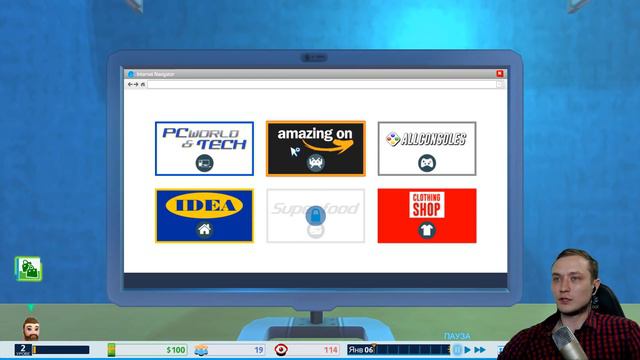Screen dimensions: 640x360
Task: Open the PC World & Tech store
Action: pos(204,149)
